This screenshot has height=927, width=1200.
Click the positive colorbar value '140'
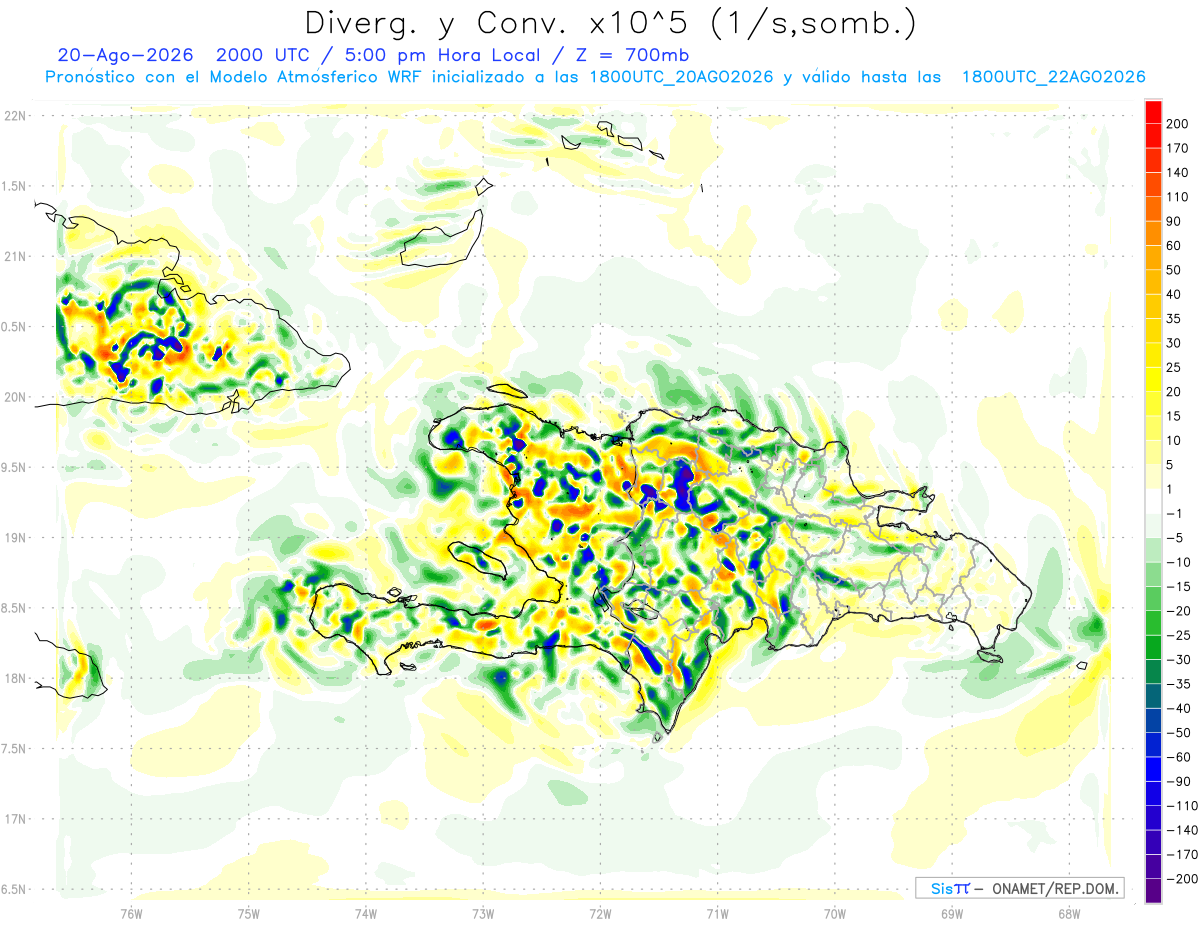tap(1177, 173)
